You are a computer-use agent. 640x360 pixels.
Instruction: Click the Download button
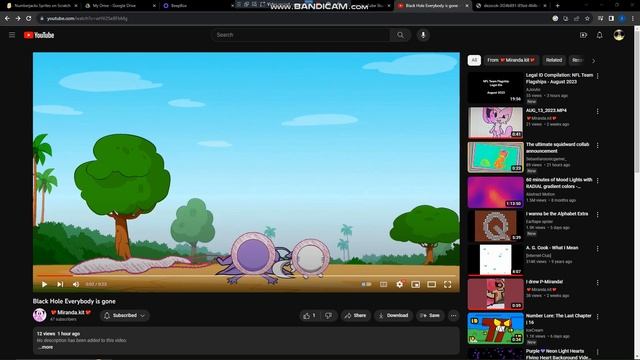click(393, 316)
